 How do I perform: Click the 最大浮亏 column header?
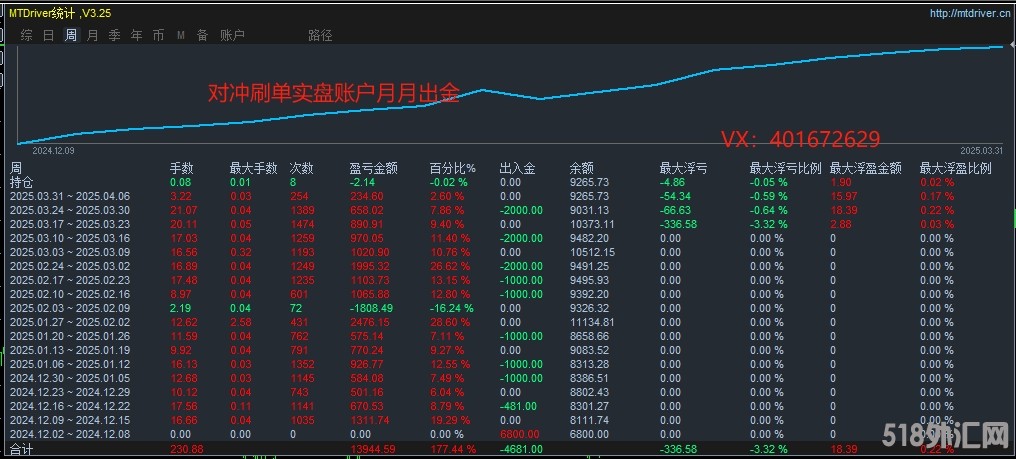pos(683,169)
